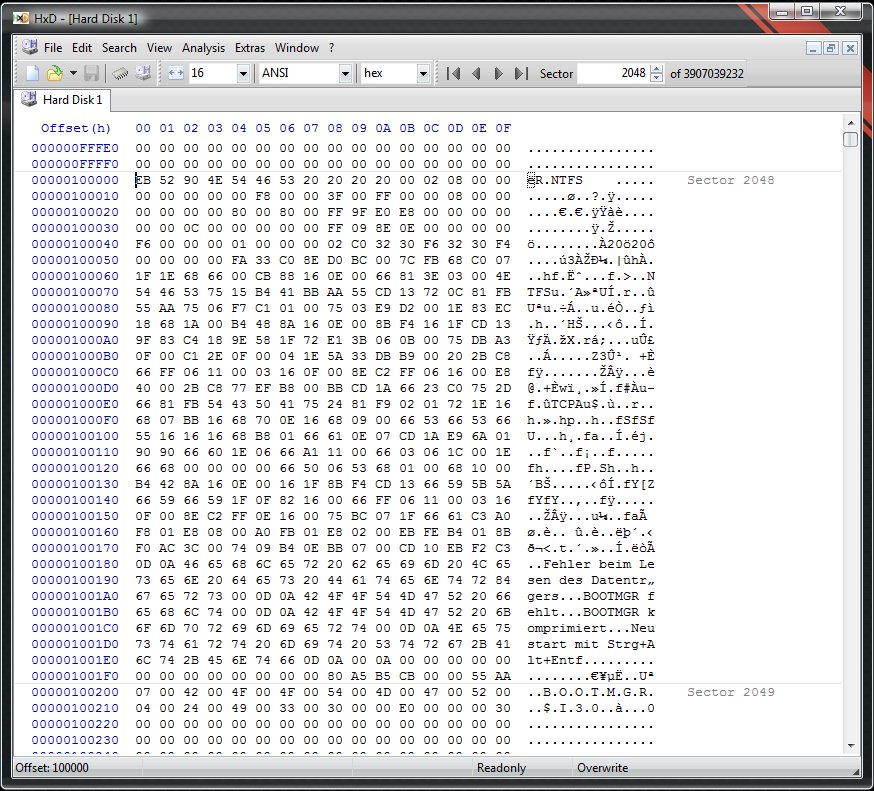Click the 'Sector 2048' label
Image resolution: width=874 pixels, height=791 pixels.
730,180
